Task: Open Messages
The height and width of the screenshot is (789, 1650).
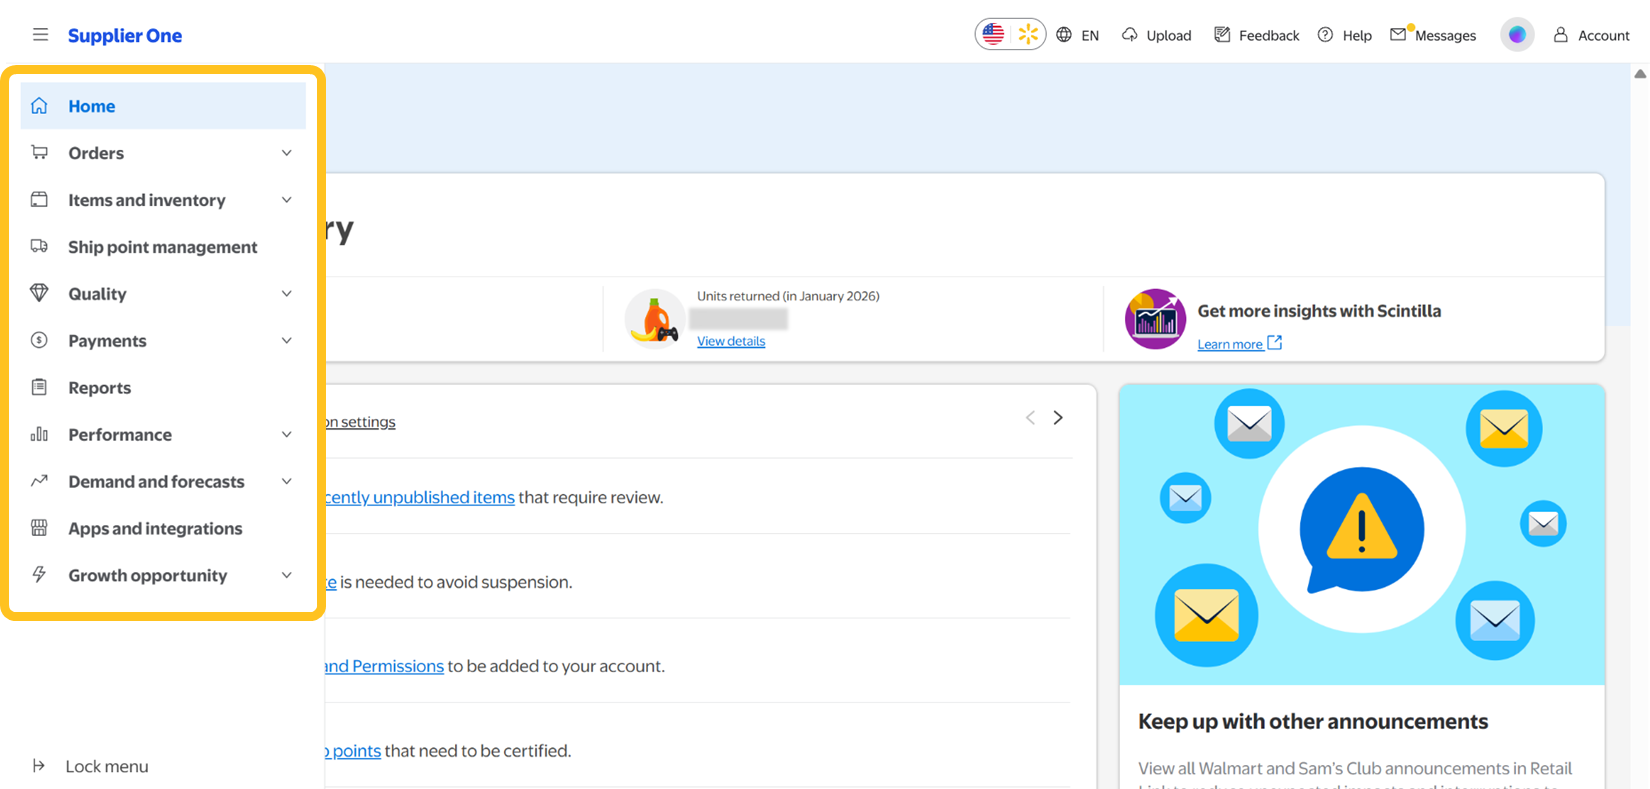Action: pos(1445,36)
